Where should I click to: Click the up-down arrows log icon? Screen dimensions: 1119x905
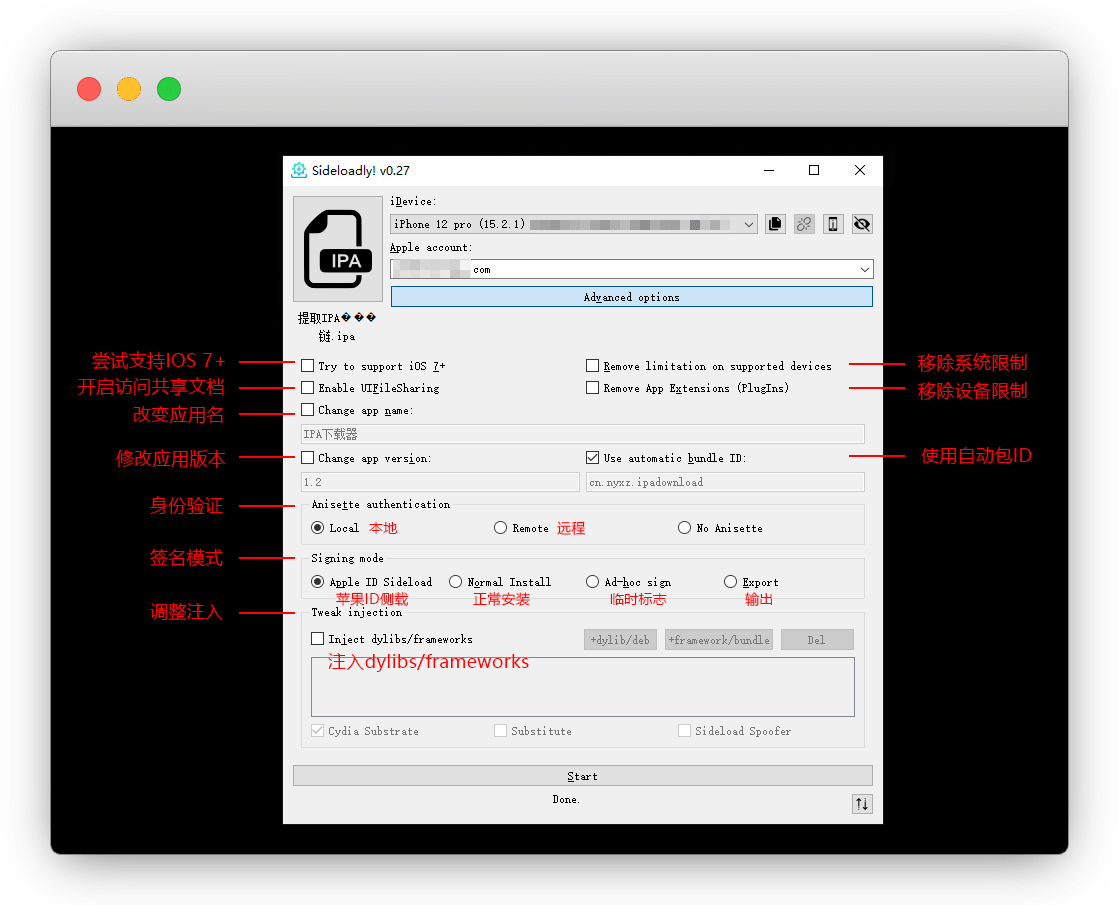tap(862, 804)
